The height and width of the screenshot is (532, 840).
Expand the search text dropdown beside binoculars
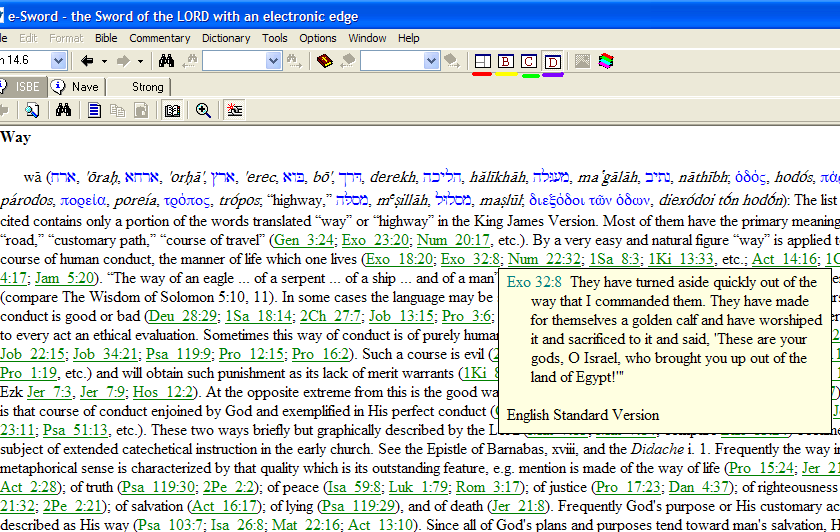pyautogui.click(x=275, y=61)
